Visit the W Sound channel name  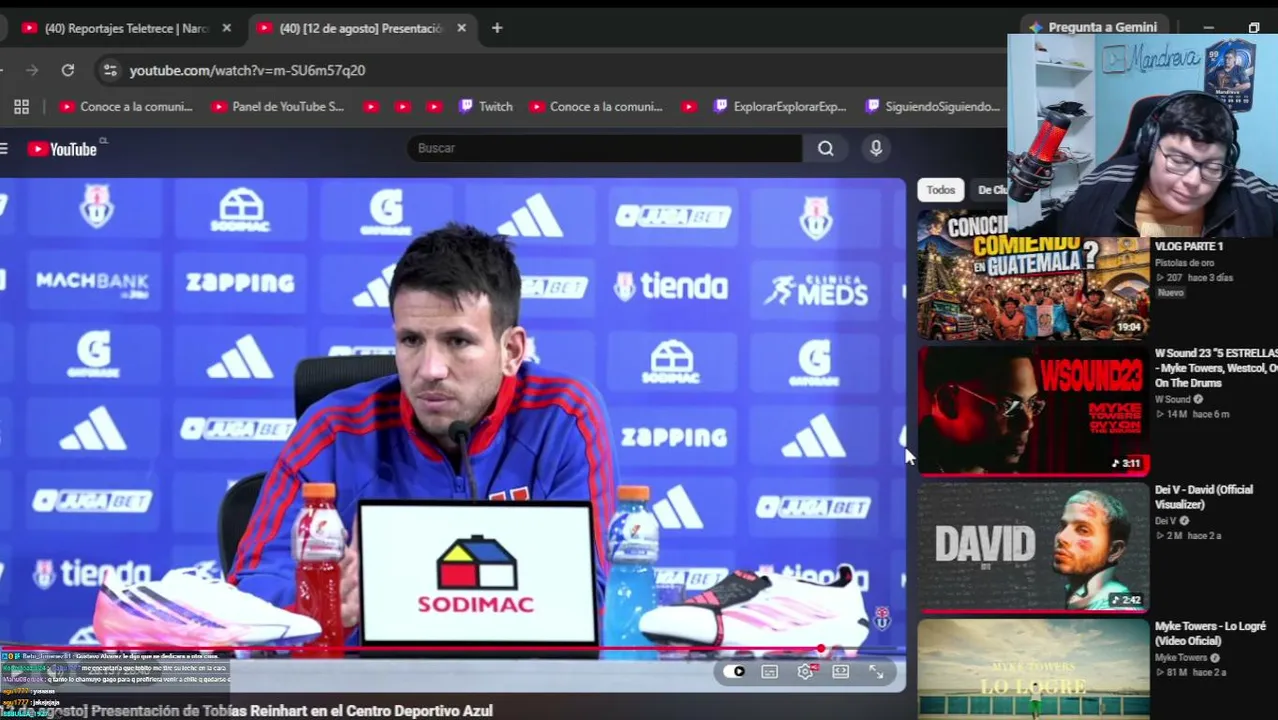pyautogui.click(x=1175, y=399)
